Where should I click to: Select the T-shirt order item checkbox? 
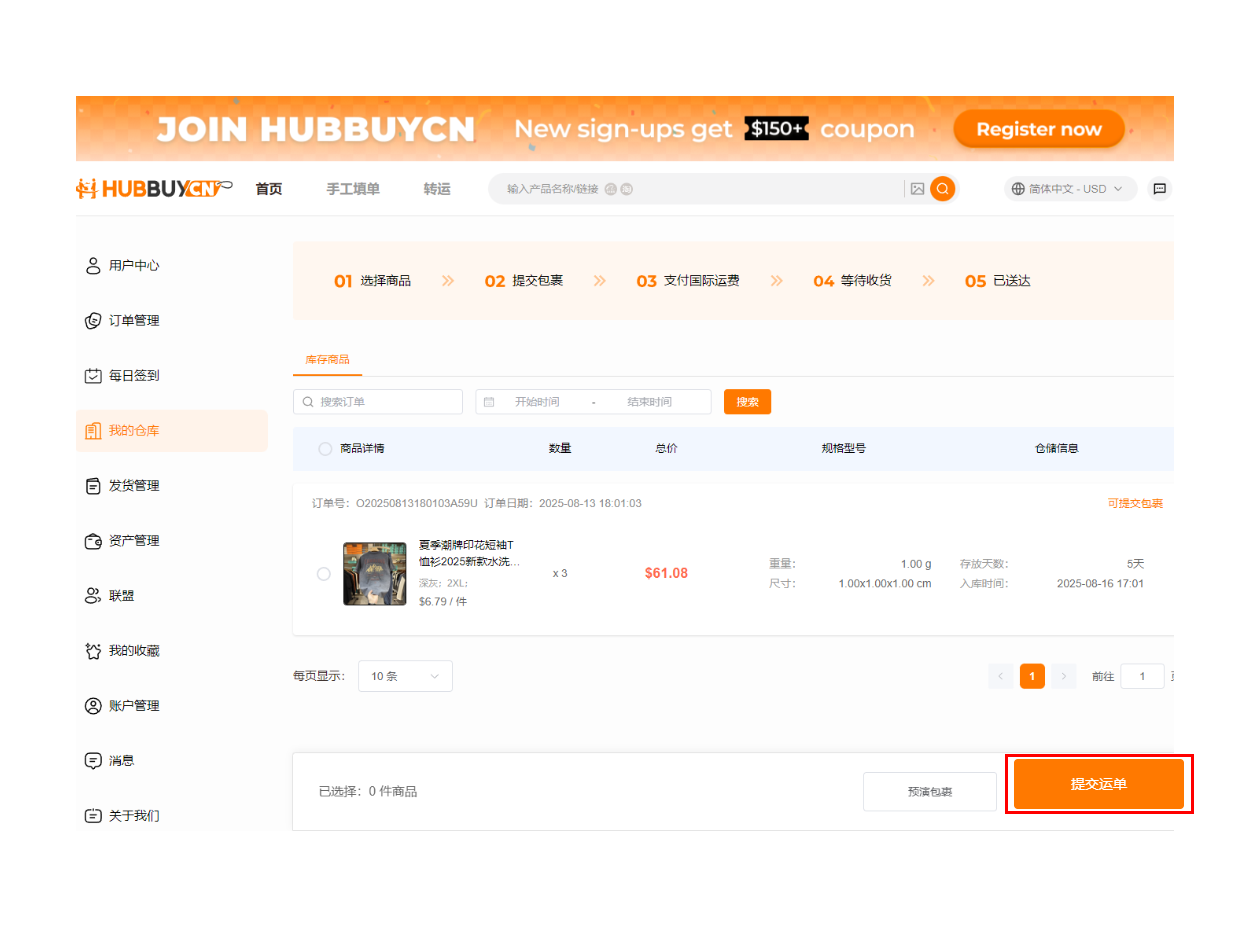click(x=324, y=574)
